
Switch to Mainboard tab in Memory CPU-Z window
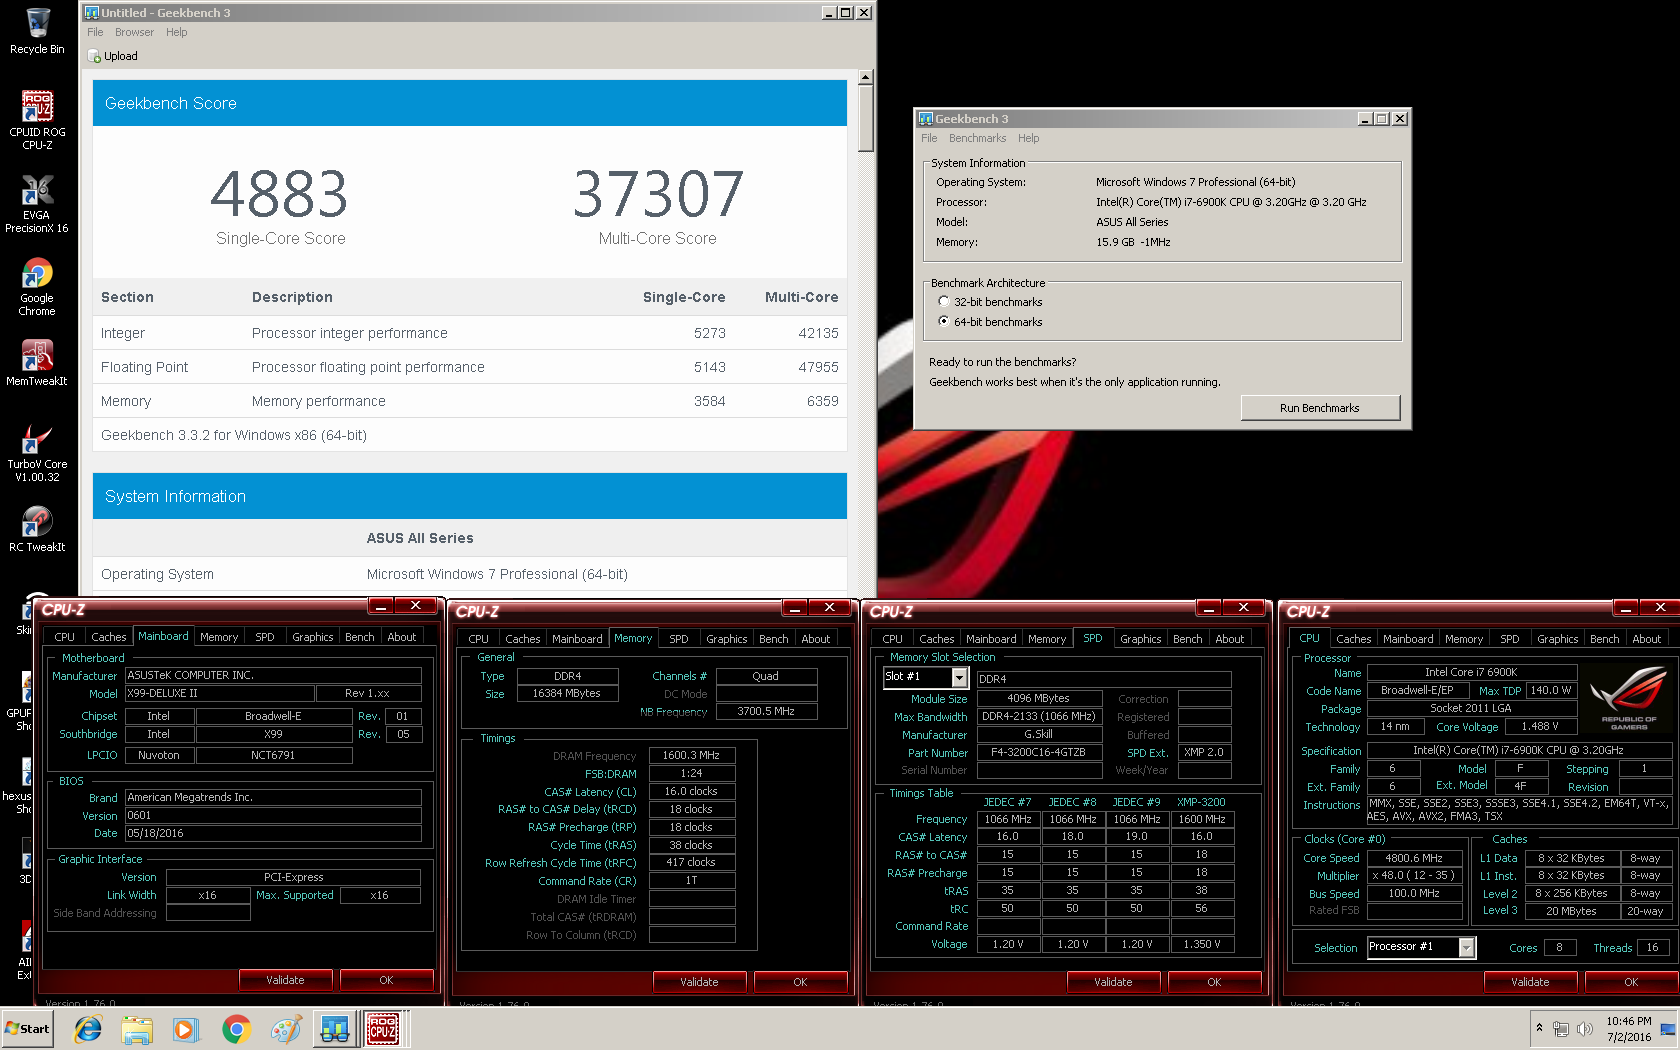(x=577, y=639)
